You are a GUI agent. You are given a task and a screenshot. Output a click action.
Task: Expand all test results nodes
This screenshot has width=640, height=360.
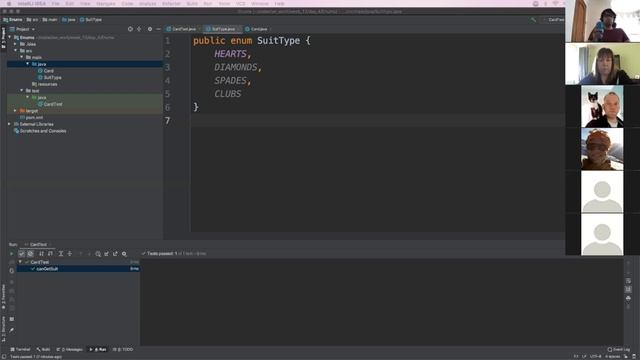61,254
